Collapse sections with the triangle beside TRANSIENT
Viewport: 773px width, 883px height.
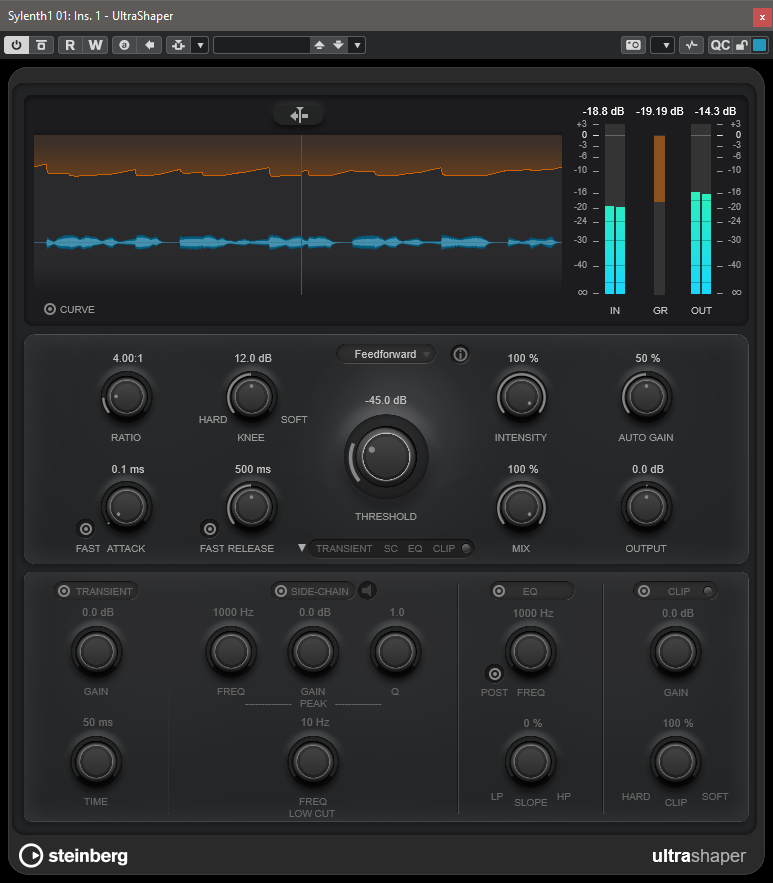point(302,548)
